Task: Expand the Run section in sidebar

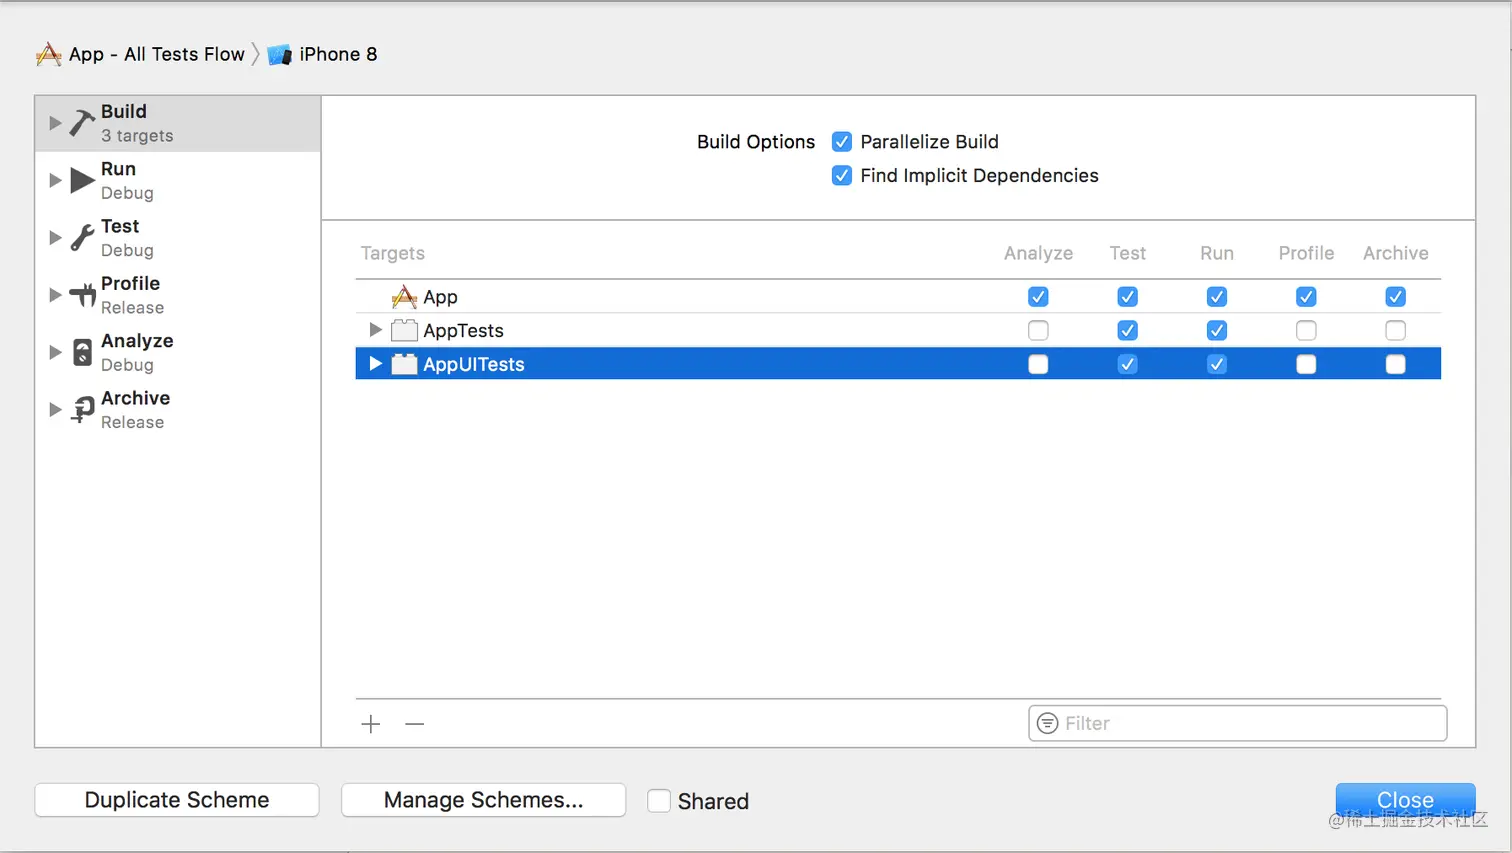Action: [x=55, y=180]
